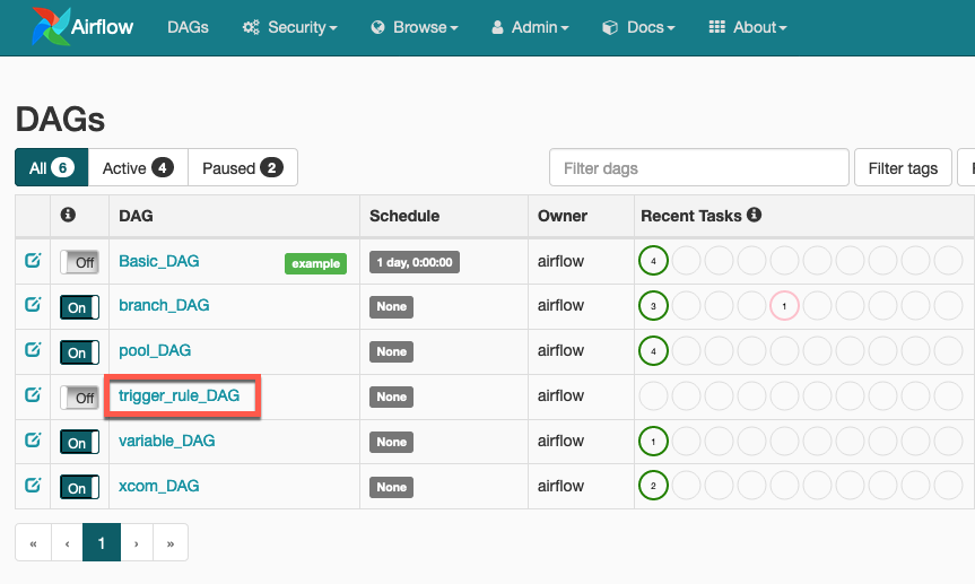Pause variable_DAG using its On toggle
This screenshot has width=977, height=585.
click(x=79, y=442)
